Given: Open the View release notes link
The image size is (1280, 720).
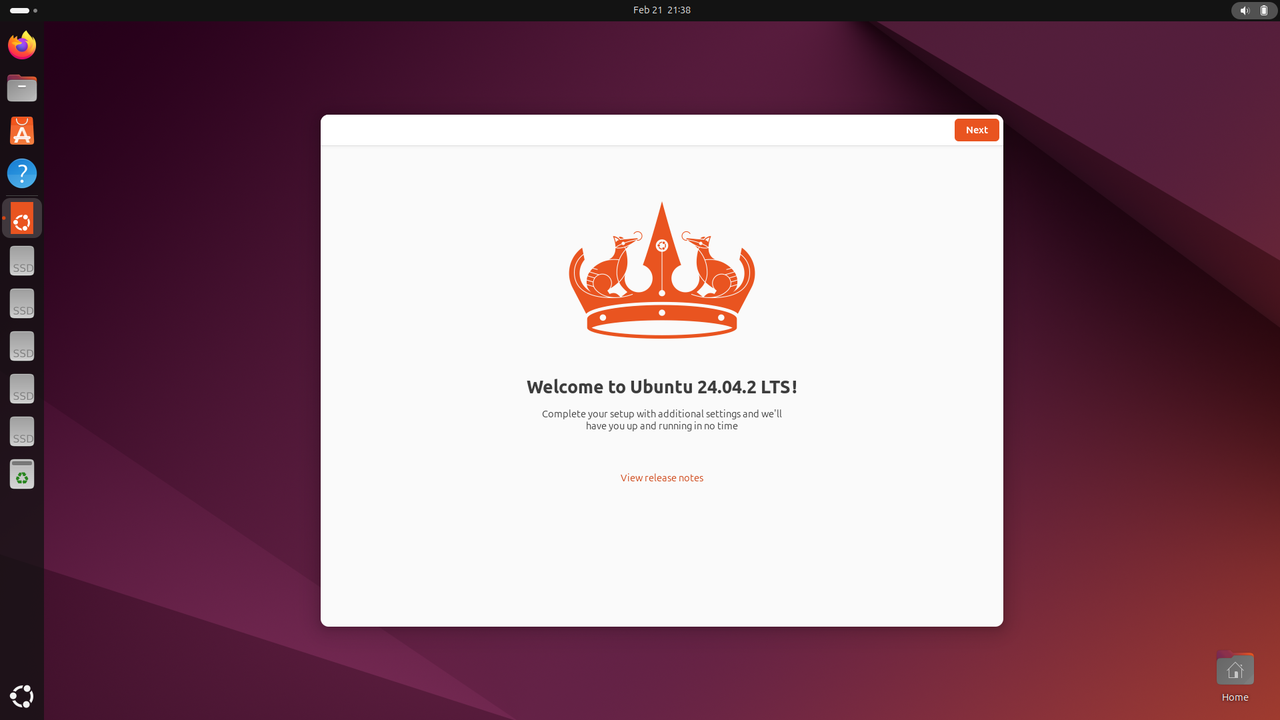Looking at the screenshot, I should (x=662, y=478).
